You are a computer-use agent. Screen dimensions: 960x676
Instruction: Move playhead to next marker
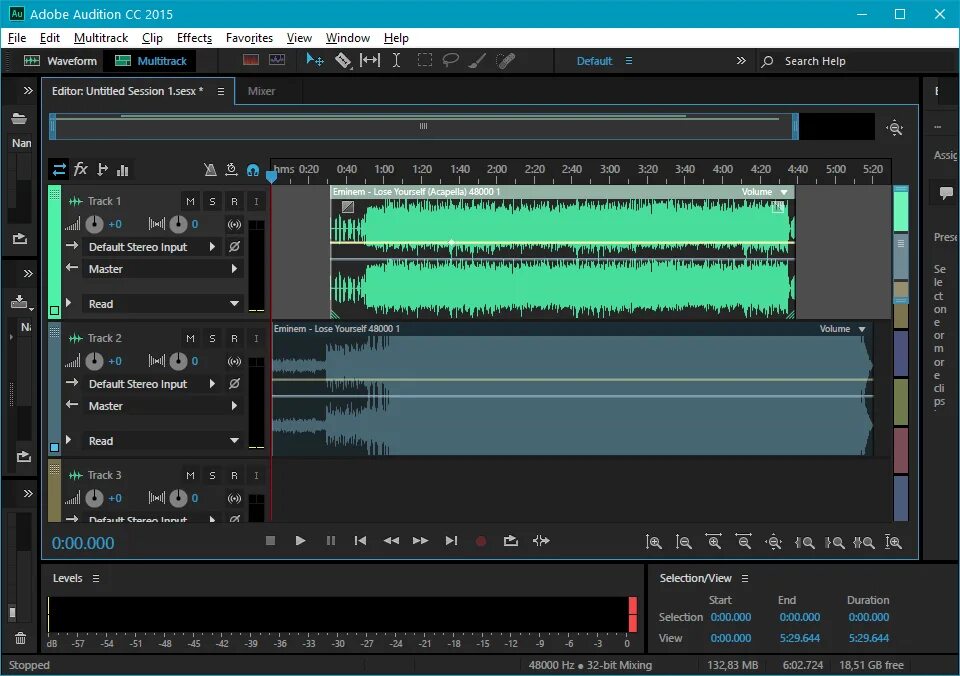point(451,541)
